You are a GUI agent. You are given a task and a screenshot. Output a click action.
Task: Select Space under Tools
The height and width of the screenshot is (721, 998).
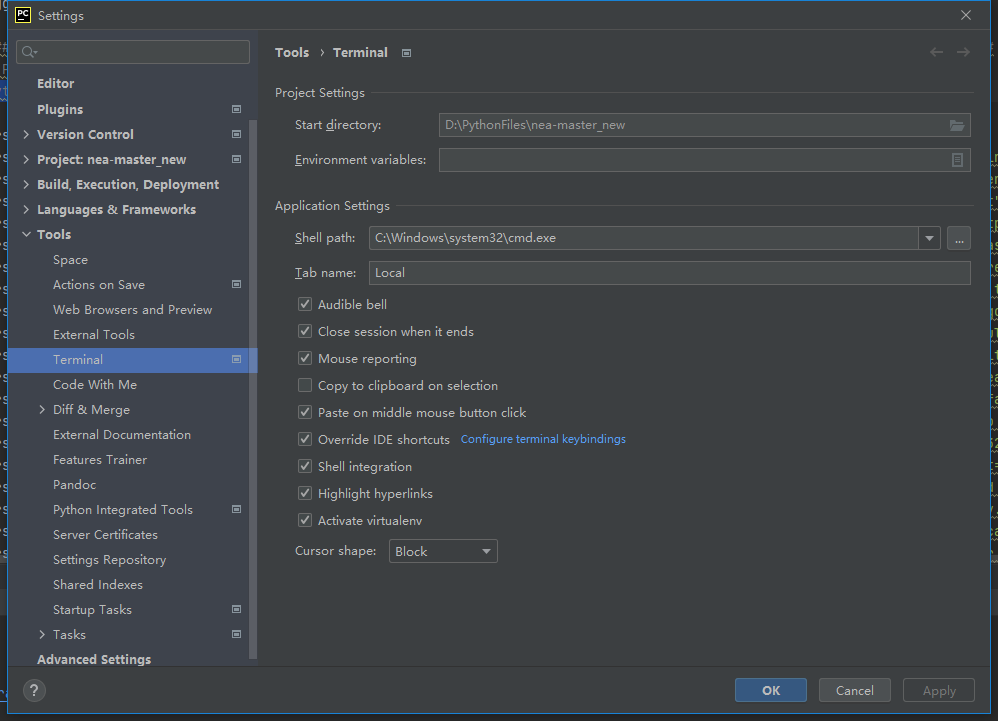click(70, 260)
